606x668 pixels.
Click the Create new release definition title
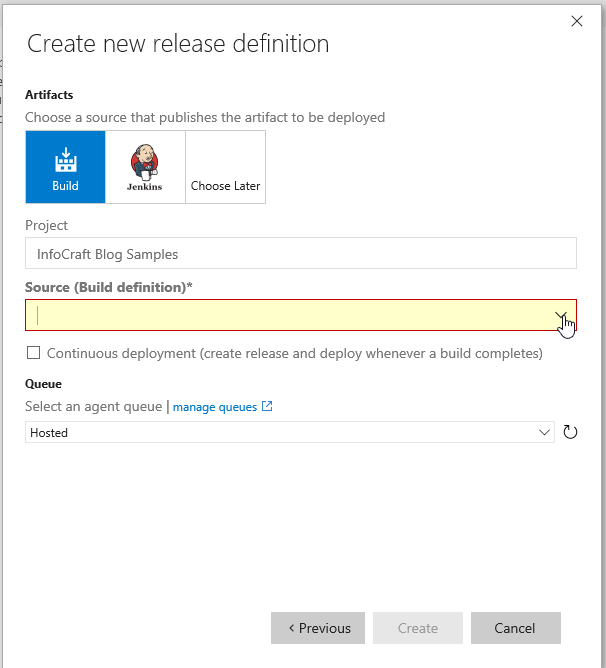tap(178, 44)
